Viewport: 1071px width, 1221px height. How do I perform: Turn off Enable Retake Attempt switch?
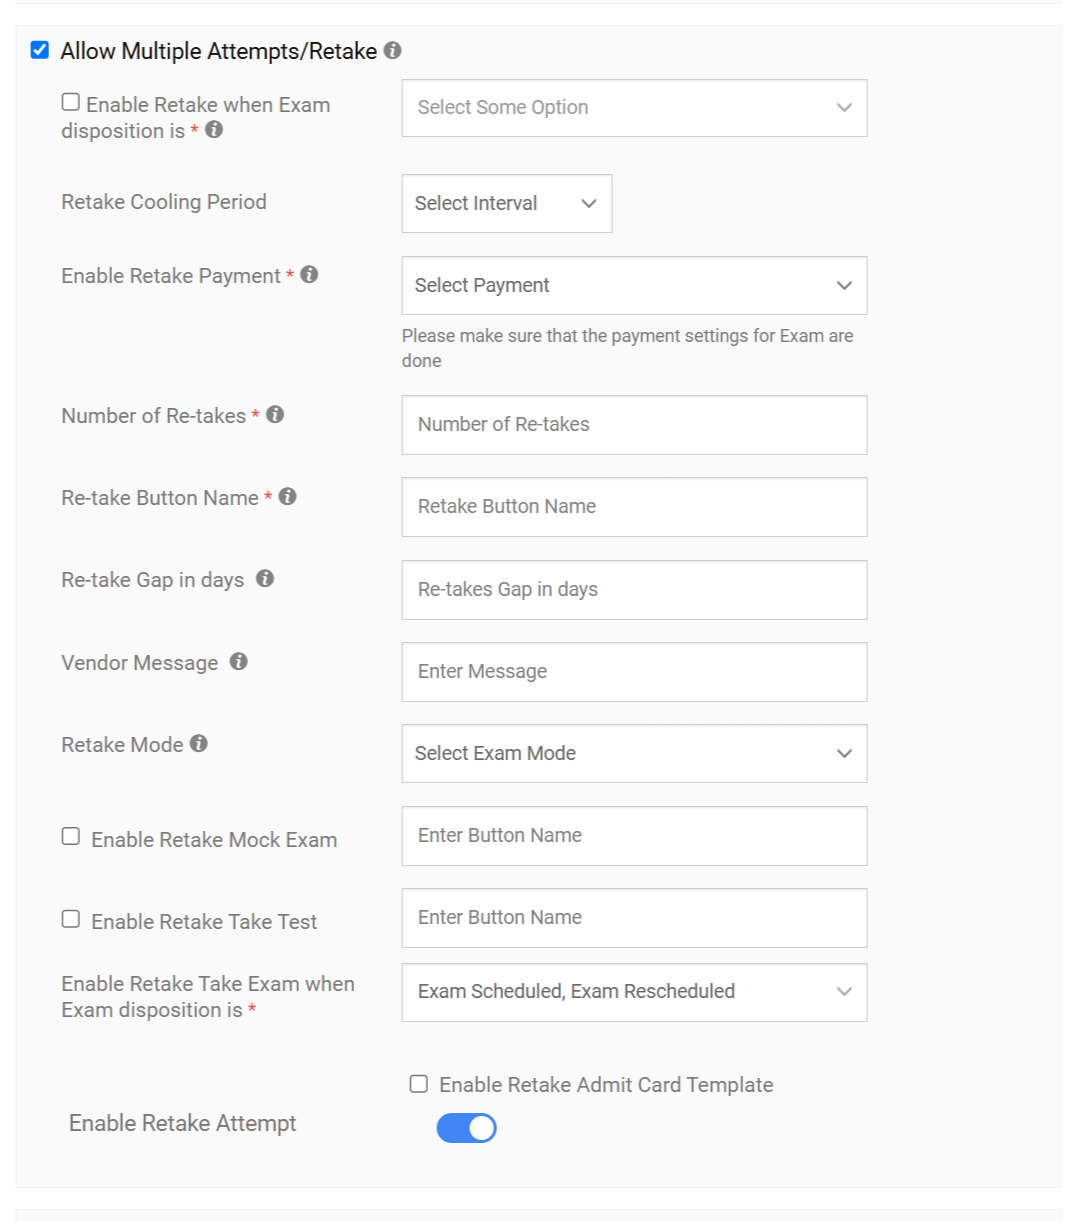coord(466,1128)
